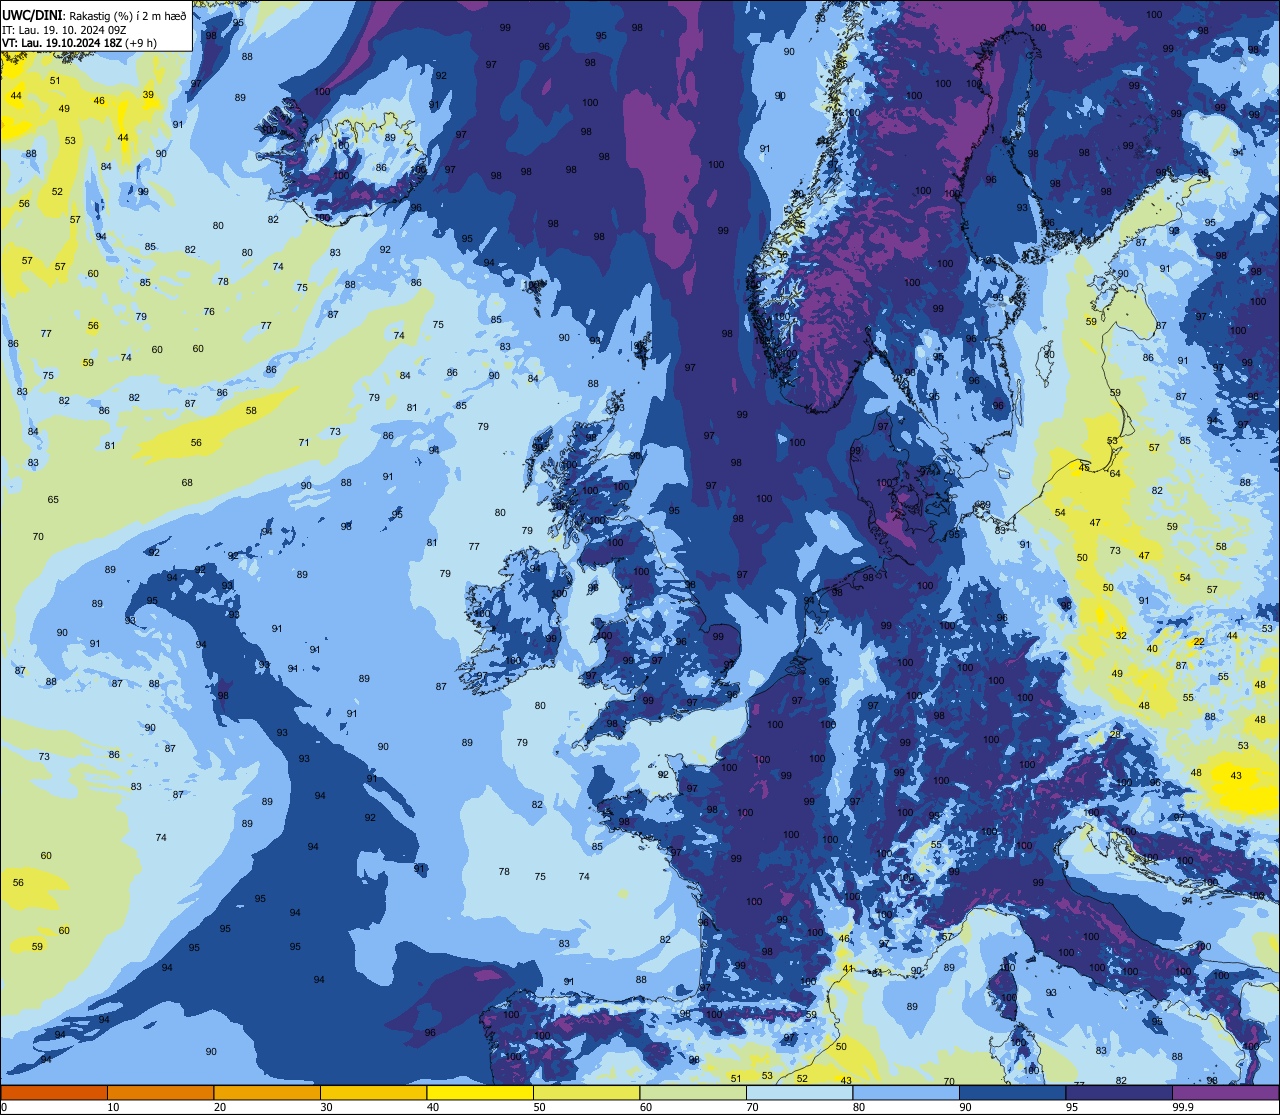
Task: Click the 10–20 orange legend swatch
Action: (x=160, y=1092)
